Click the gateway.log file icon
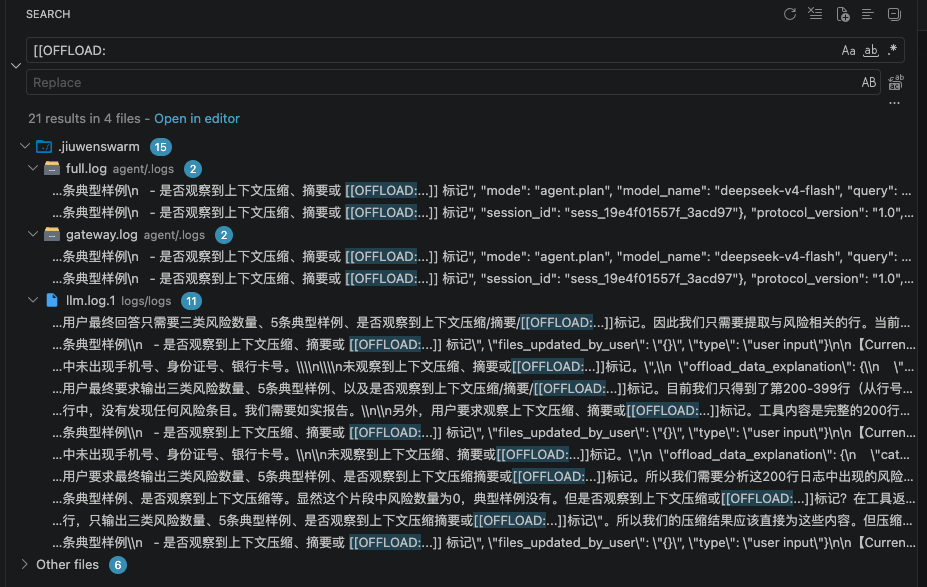The width and height of the screenshot is (927, 587). tap(52, 235)
